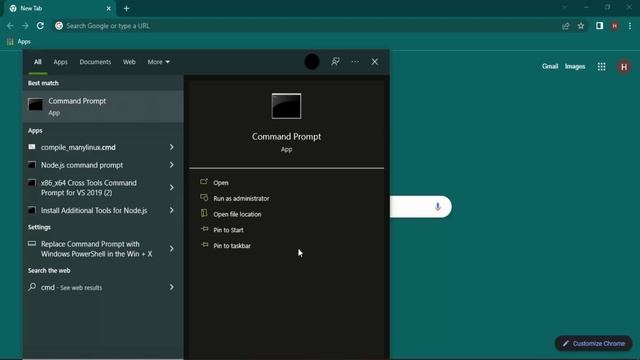Click Google icon in address bar

pos(59,26)
